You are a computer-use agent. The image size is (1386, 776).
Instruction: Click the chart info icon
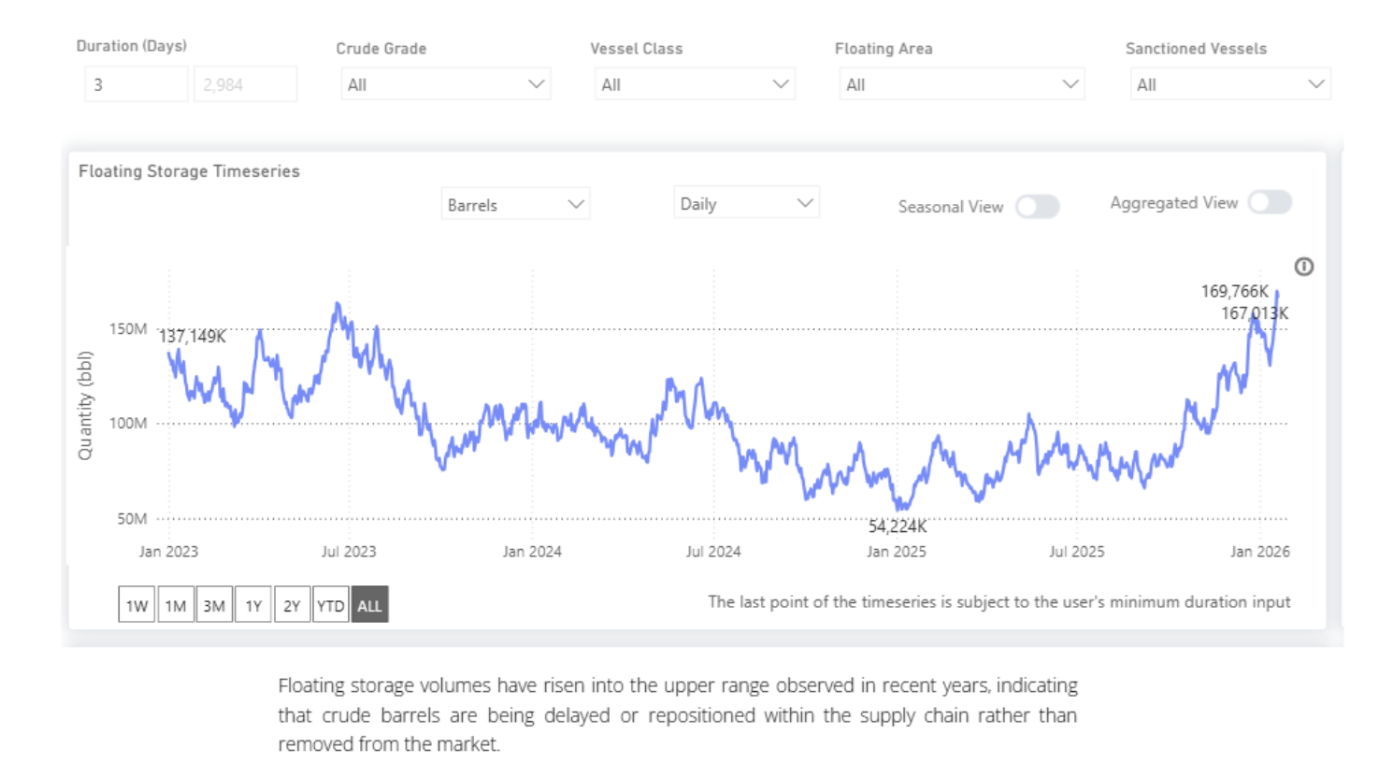[1304, 266]
